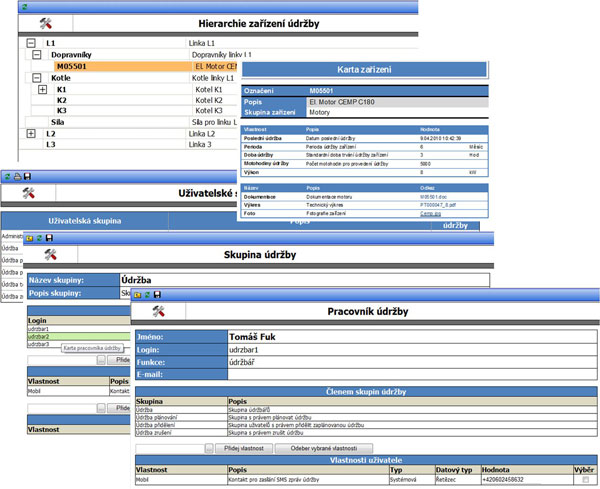Click the Motohodiny údržby property row
This screenshot has height=489, width=600.
pos(365,164)
